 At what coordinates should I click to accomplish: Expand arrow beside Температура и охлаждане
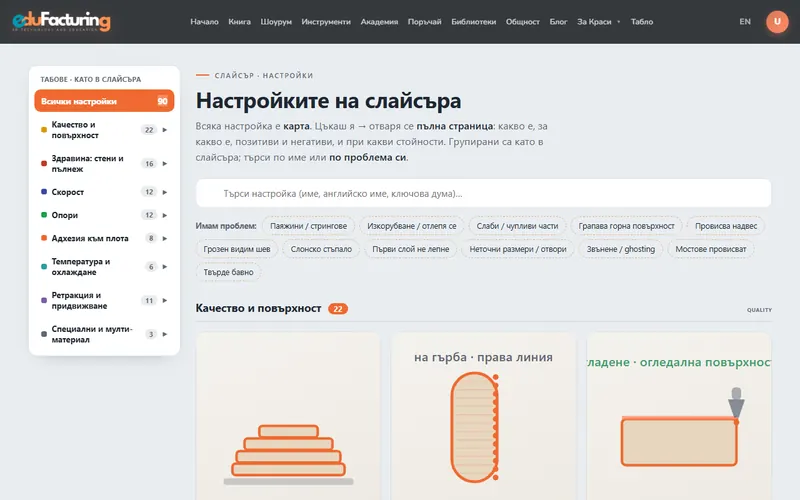click(x=165, y=266)
